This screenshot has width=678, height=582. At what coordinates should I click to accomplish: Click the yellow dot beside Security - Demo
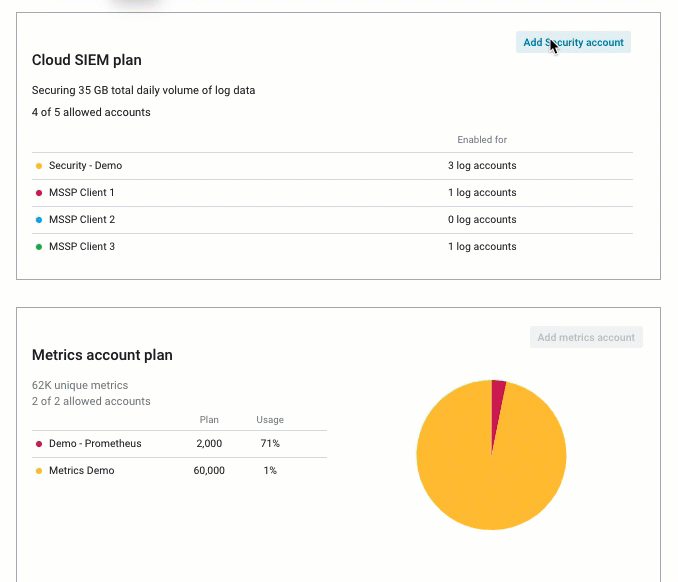tap(39, 166)
